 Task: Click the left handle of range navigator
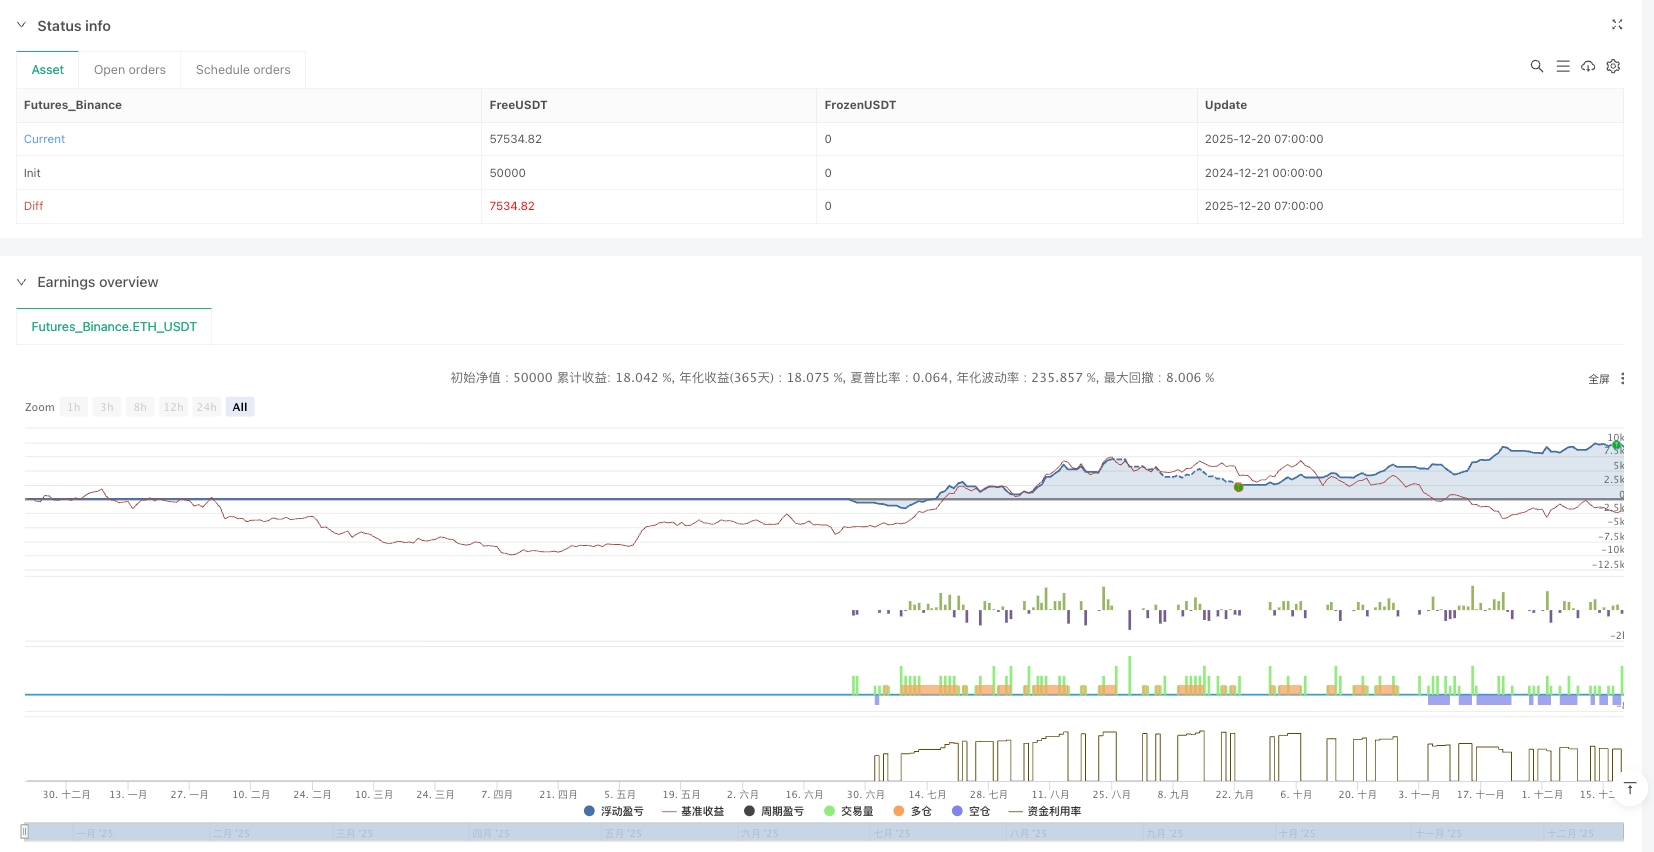25,831
